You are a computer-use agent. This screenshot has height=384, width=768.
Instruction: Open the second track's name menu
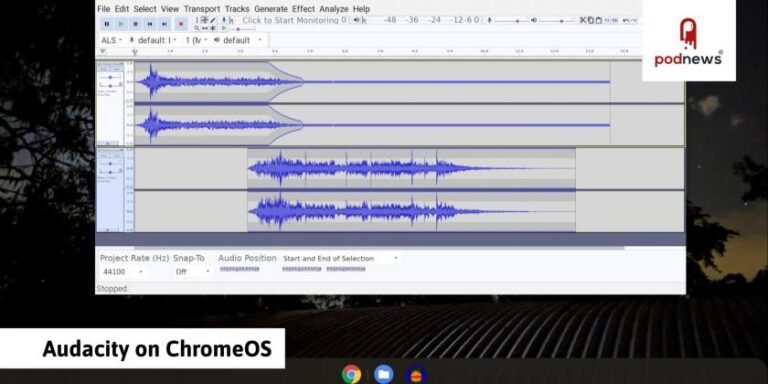(x=113, y=150)
